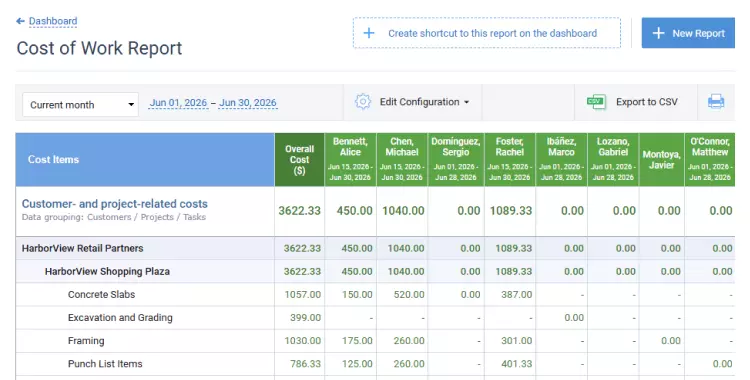Select the Bennett, Alice column header
This screenshot has width=750, height=380.
[350, 160]
